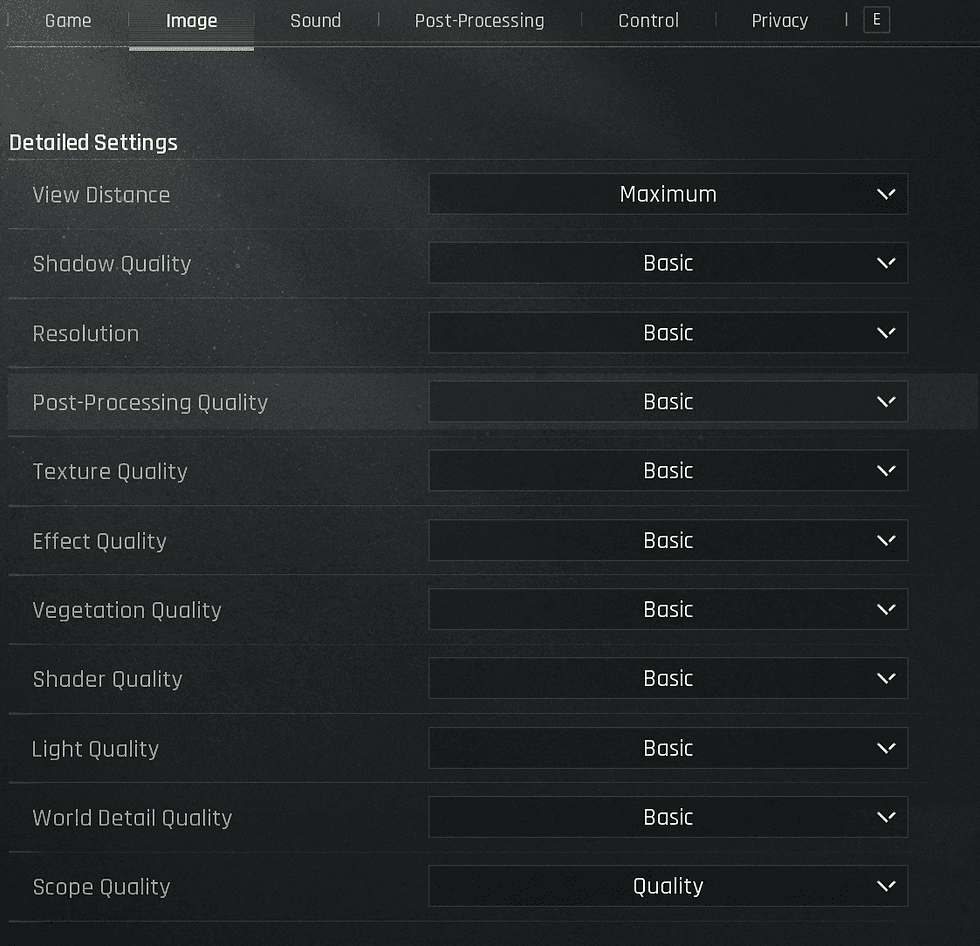
Task: Open the Post-Processing Quality dropdown
Action: (x=668, y=401)
